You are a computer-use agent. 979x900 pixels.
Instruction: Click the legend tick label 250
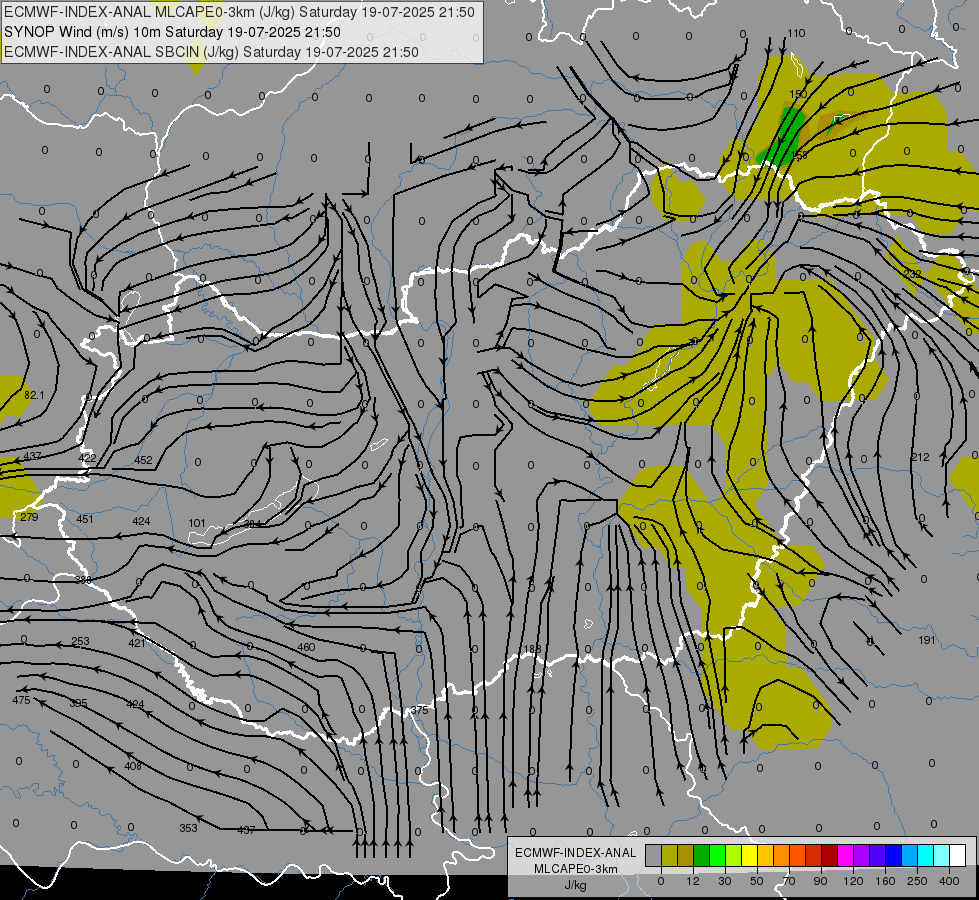(x=917, y=881)
